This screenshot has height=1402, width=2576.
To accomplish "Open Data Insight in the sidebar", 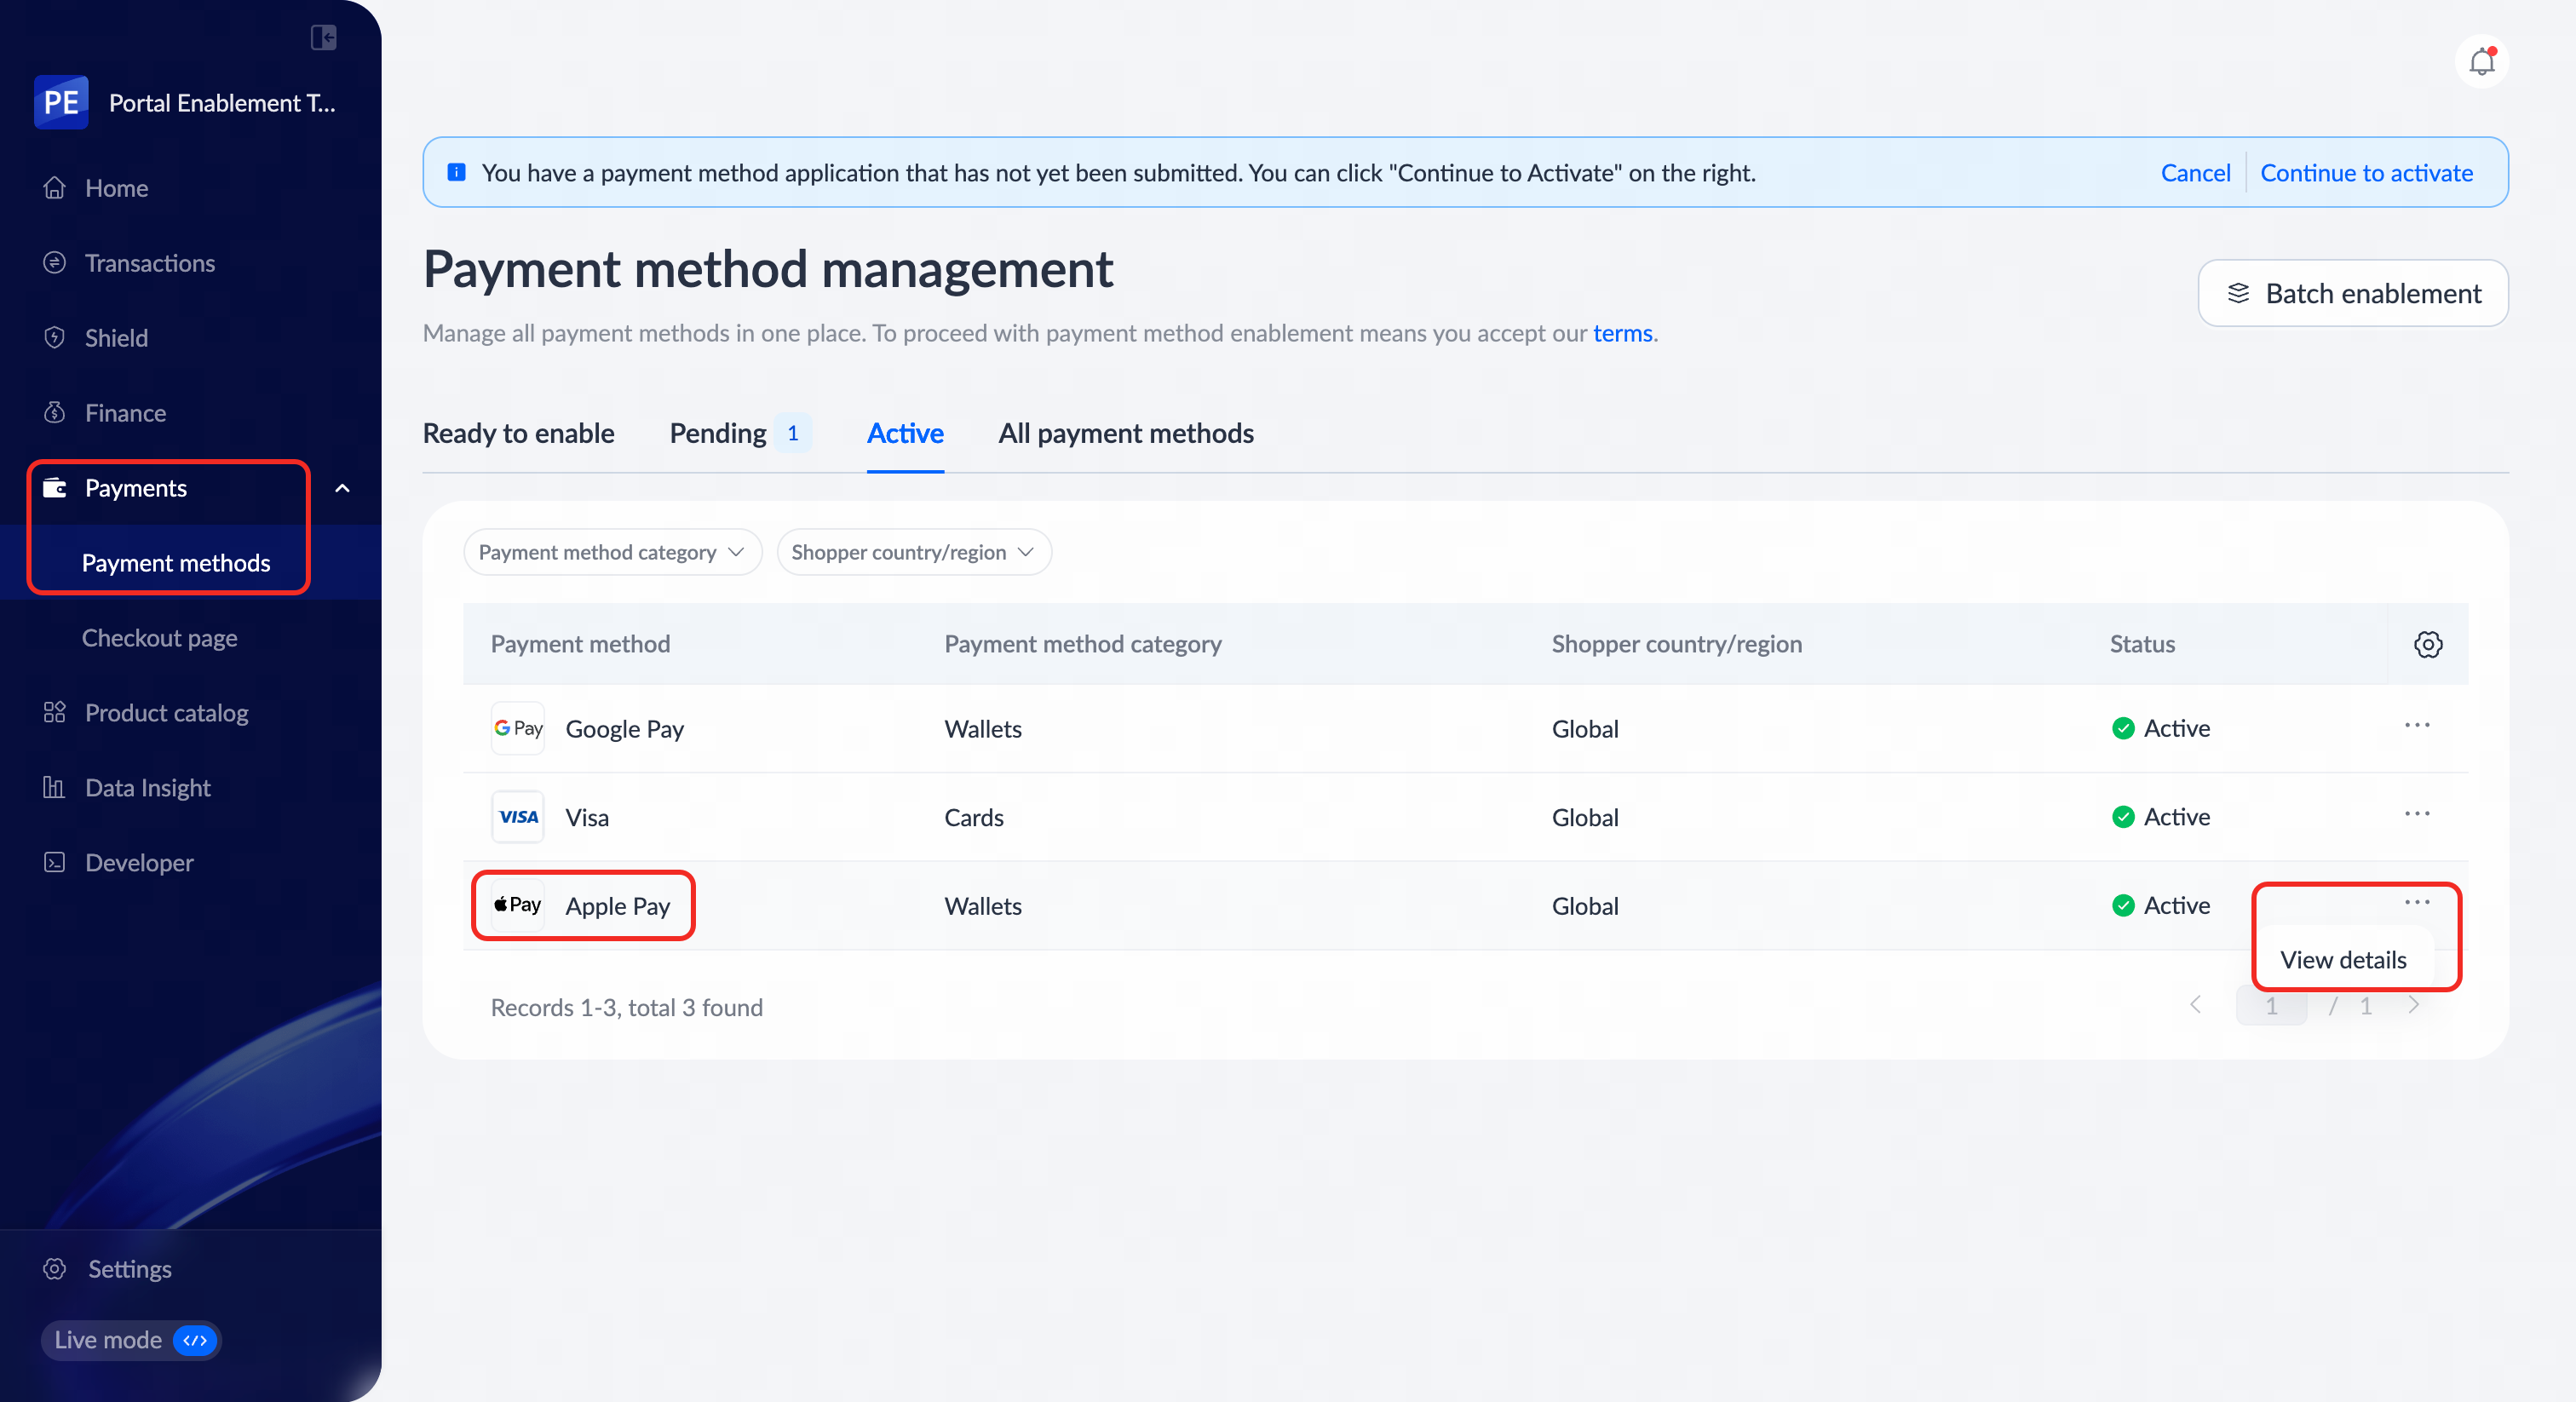I will coord(148,788).
